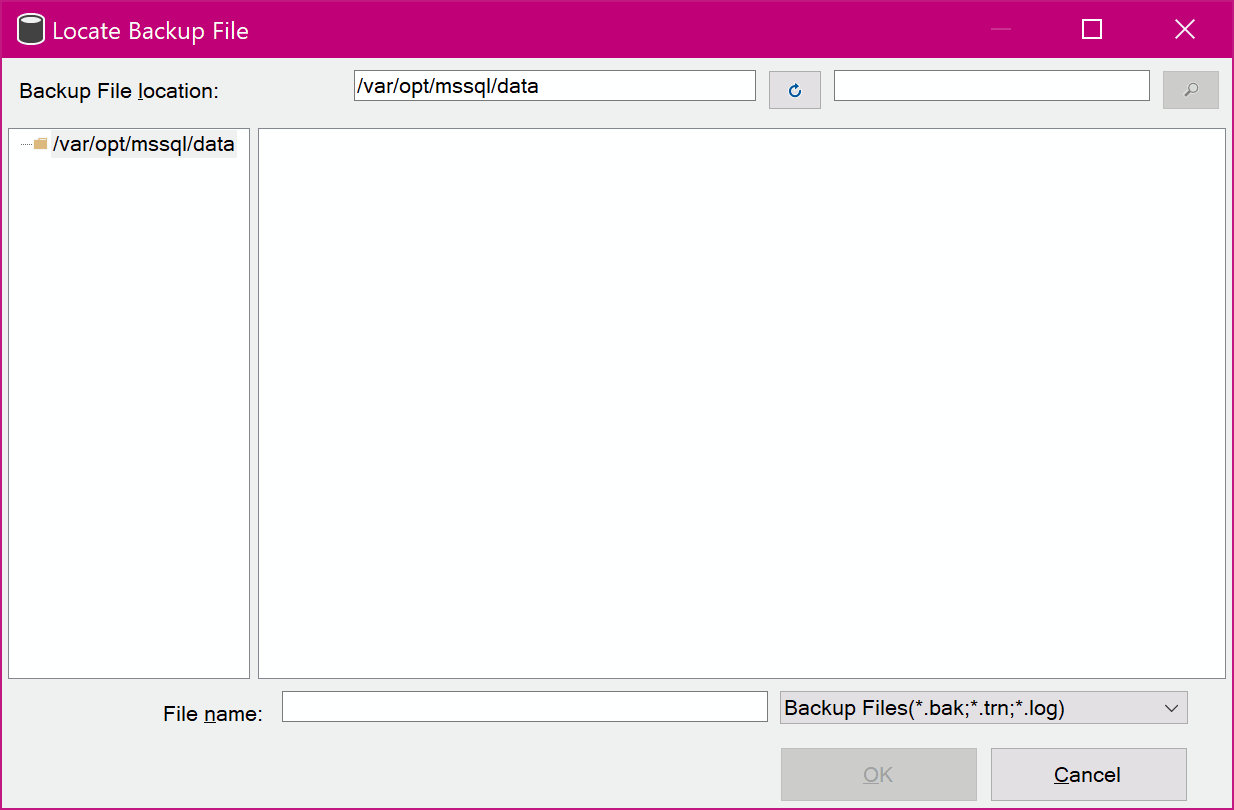Click inside the File name field
This screenshot has height=810, width=1234.
[525, 706]
